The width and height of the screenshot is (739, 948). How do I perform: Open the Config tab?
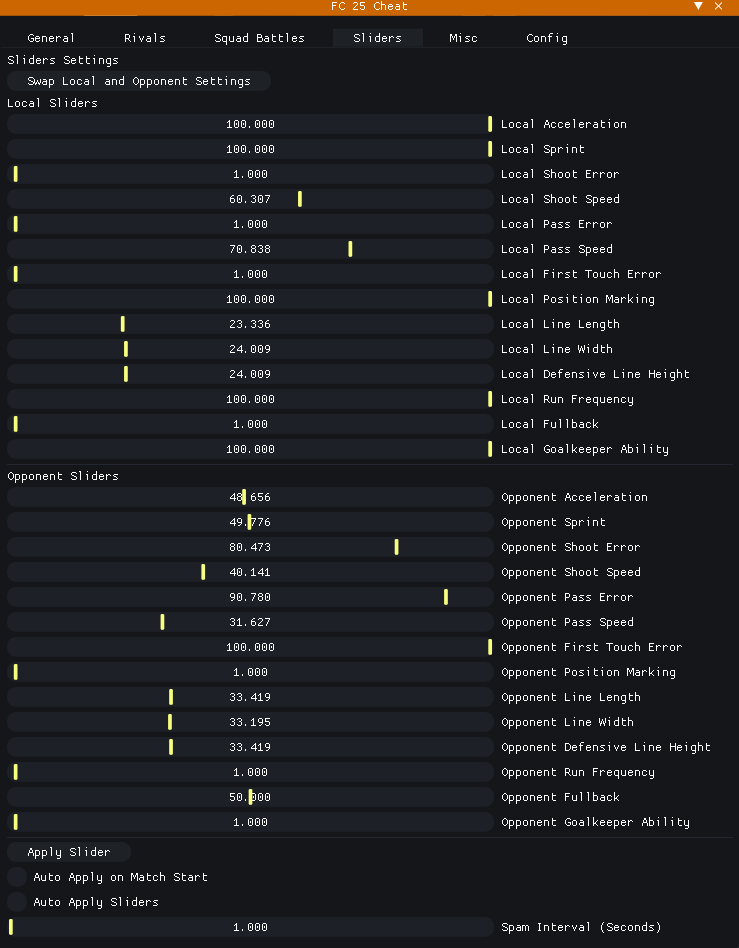(x=547, y=38)
